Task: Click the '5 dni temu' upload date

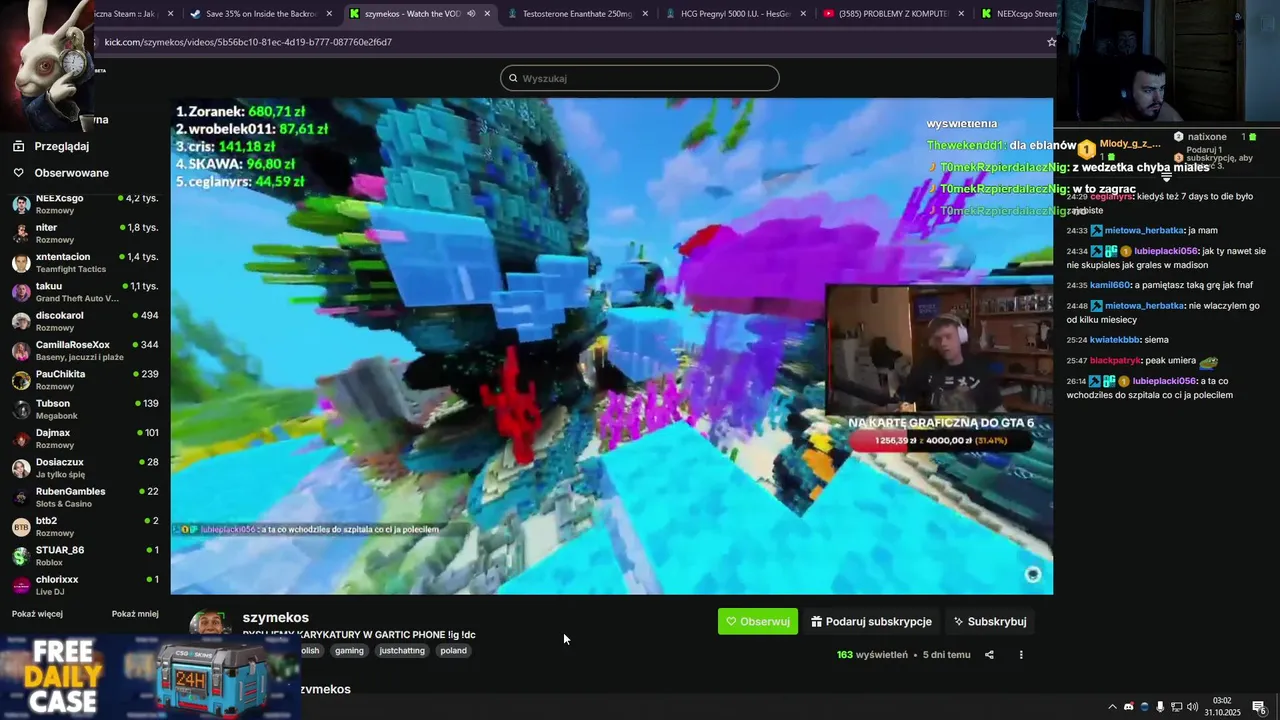Action: click(946, 655)
